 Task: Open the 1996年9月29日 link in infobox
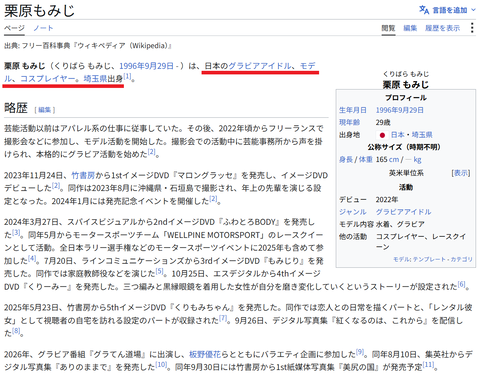400,110
